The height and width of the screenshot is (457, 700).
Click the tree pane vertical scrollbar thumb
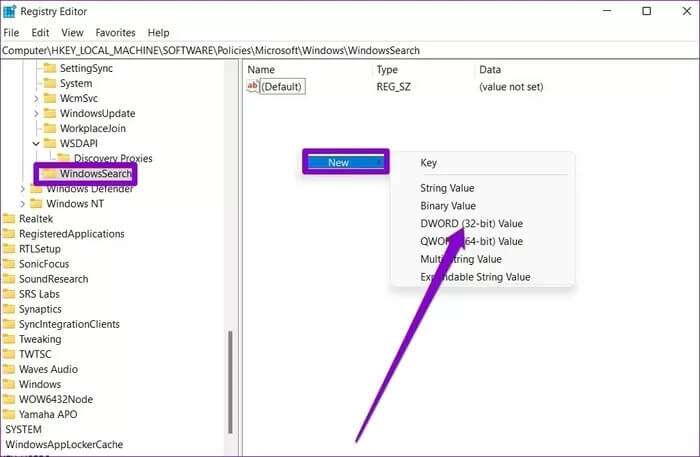tap(230, 382)
